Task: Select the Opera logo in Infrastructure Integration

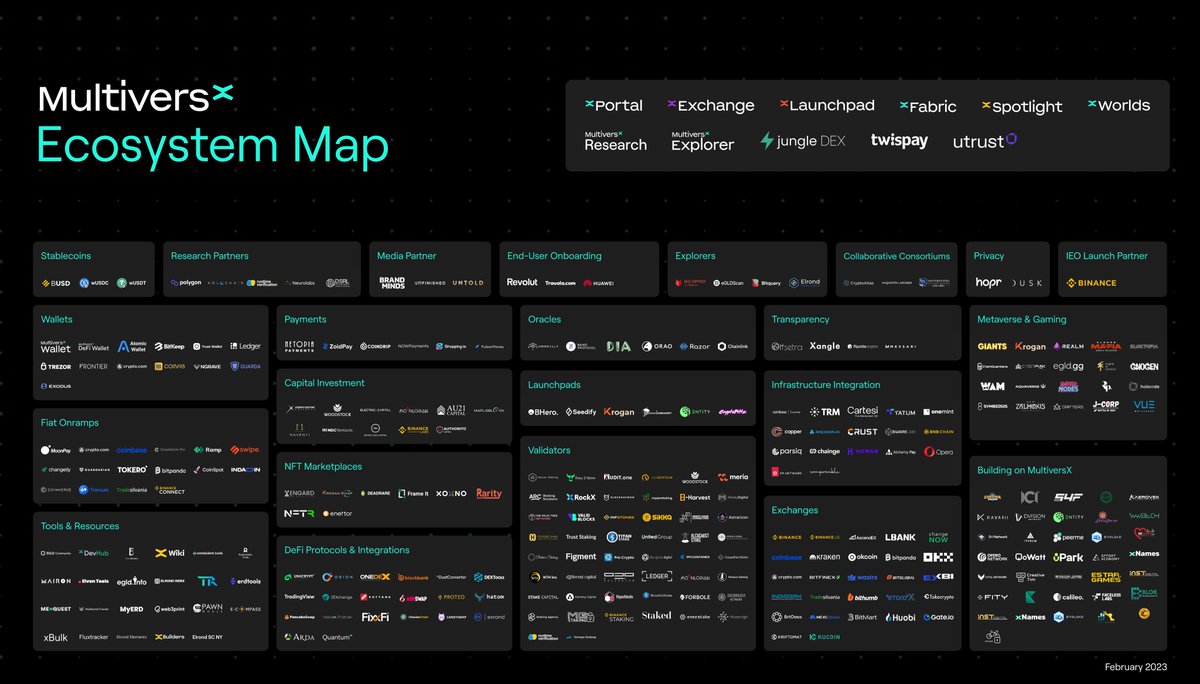Action: coord(939,451)
